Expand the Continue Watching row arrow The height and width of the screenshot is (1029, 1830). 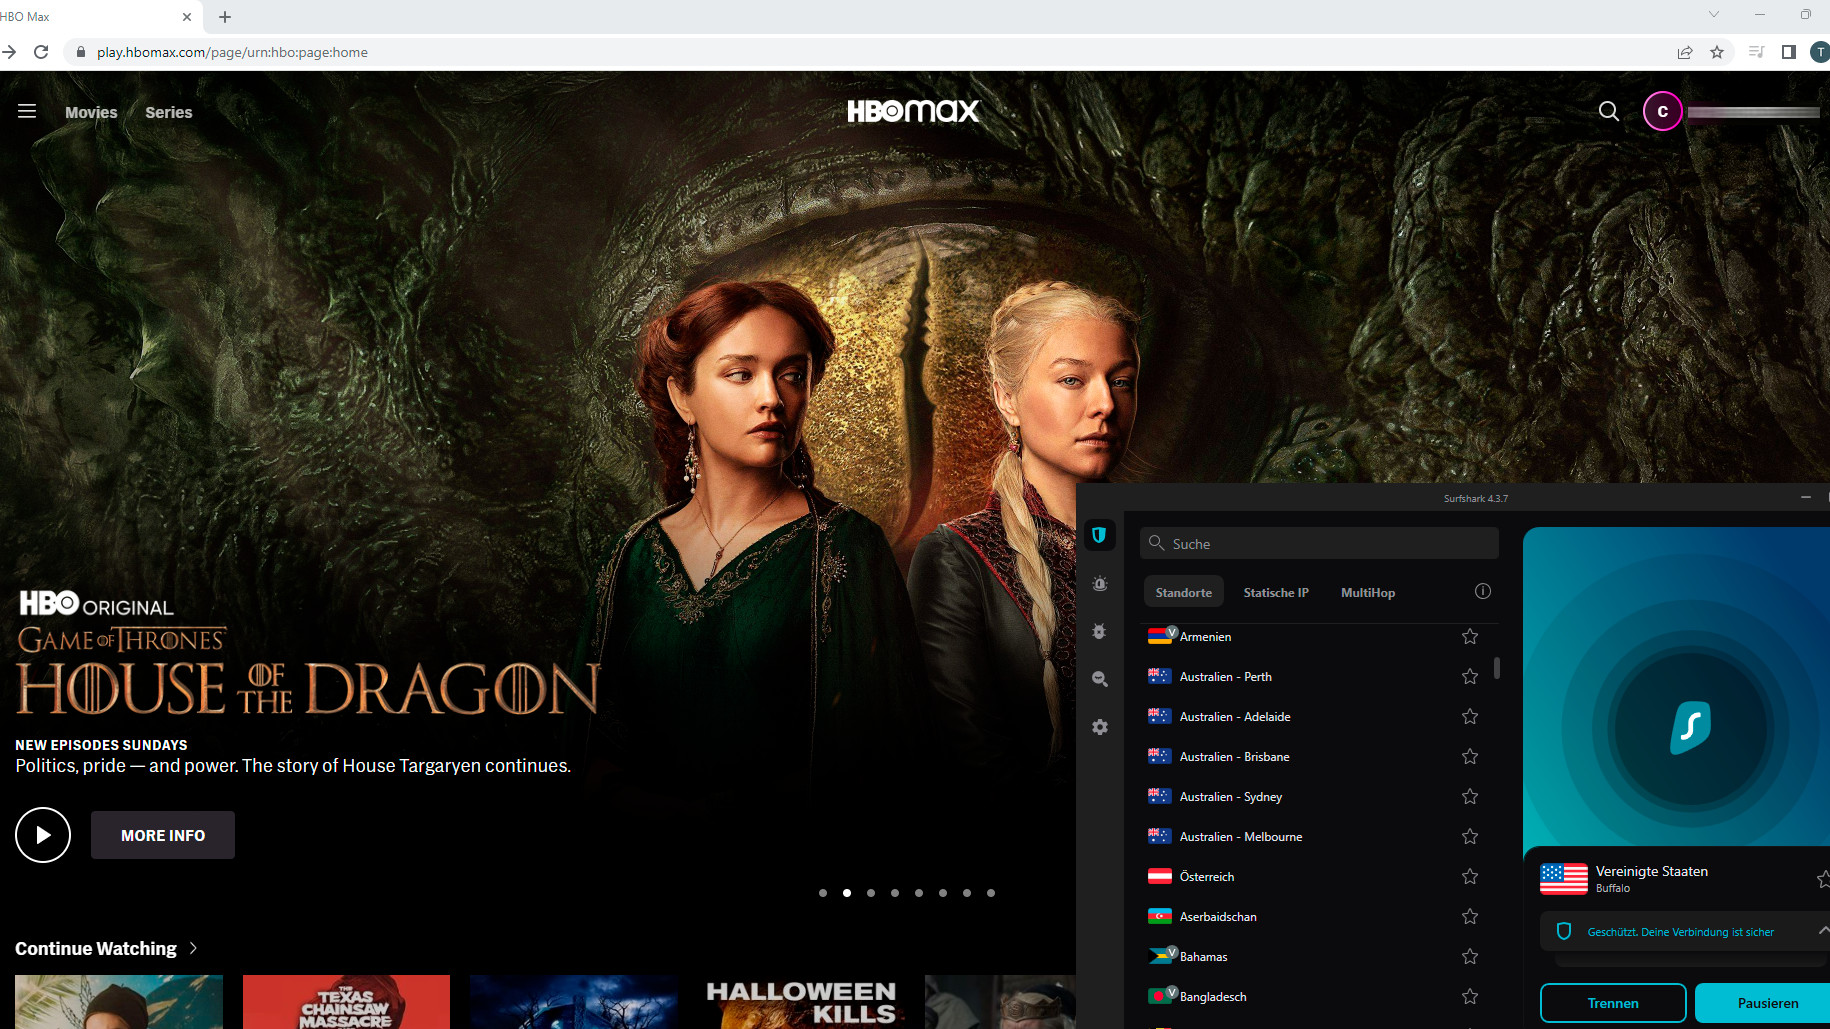193,948
